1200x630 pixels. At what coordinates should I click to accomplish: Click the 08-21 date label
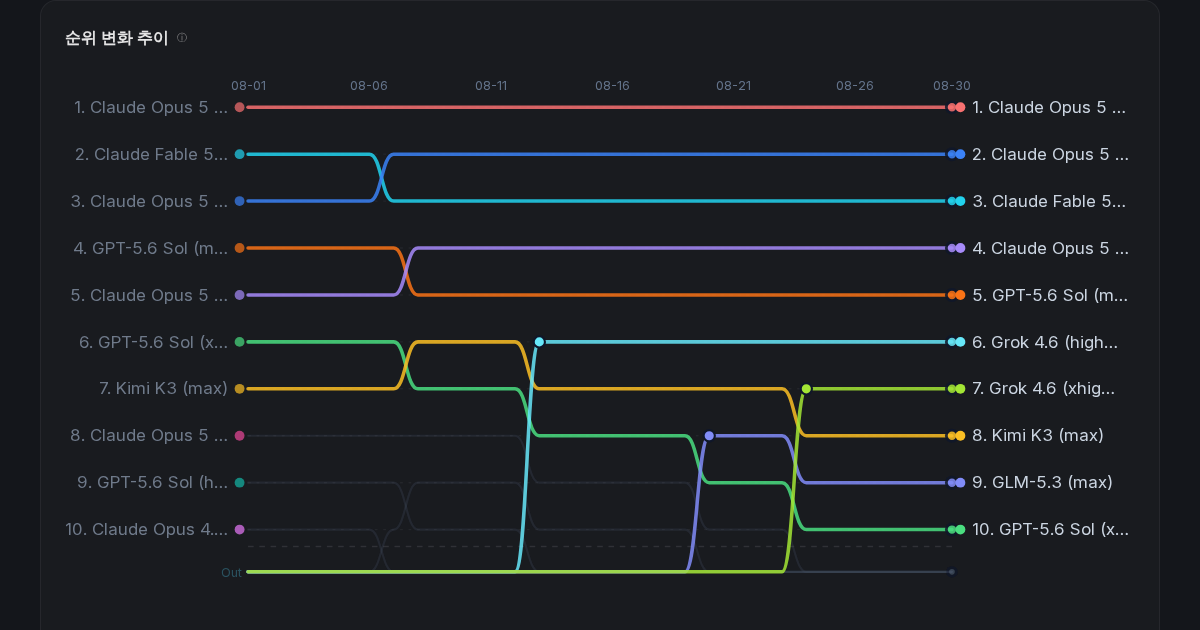pos(733,86)
